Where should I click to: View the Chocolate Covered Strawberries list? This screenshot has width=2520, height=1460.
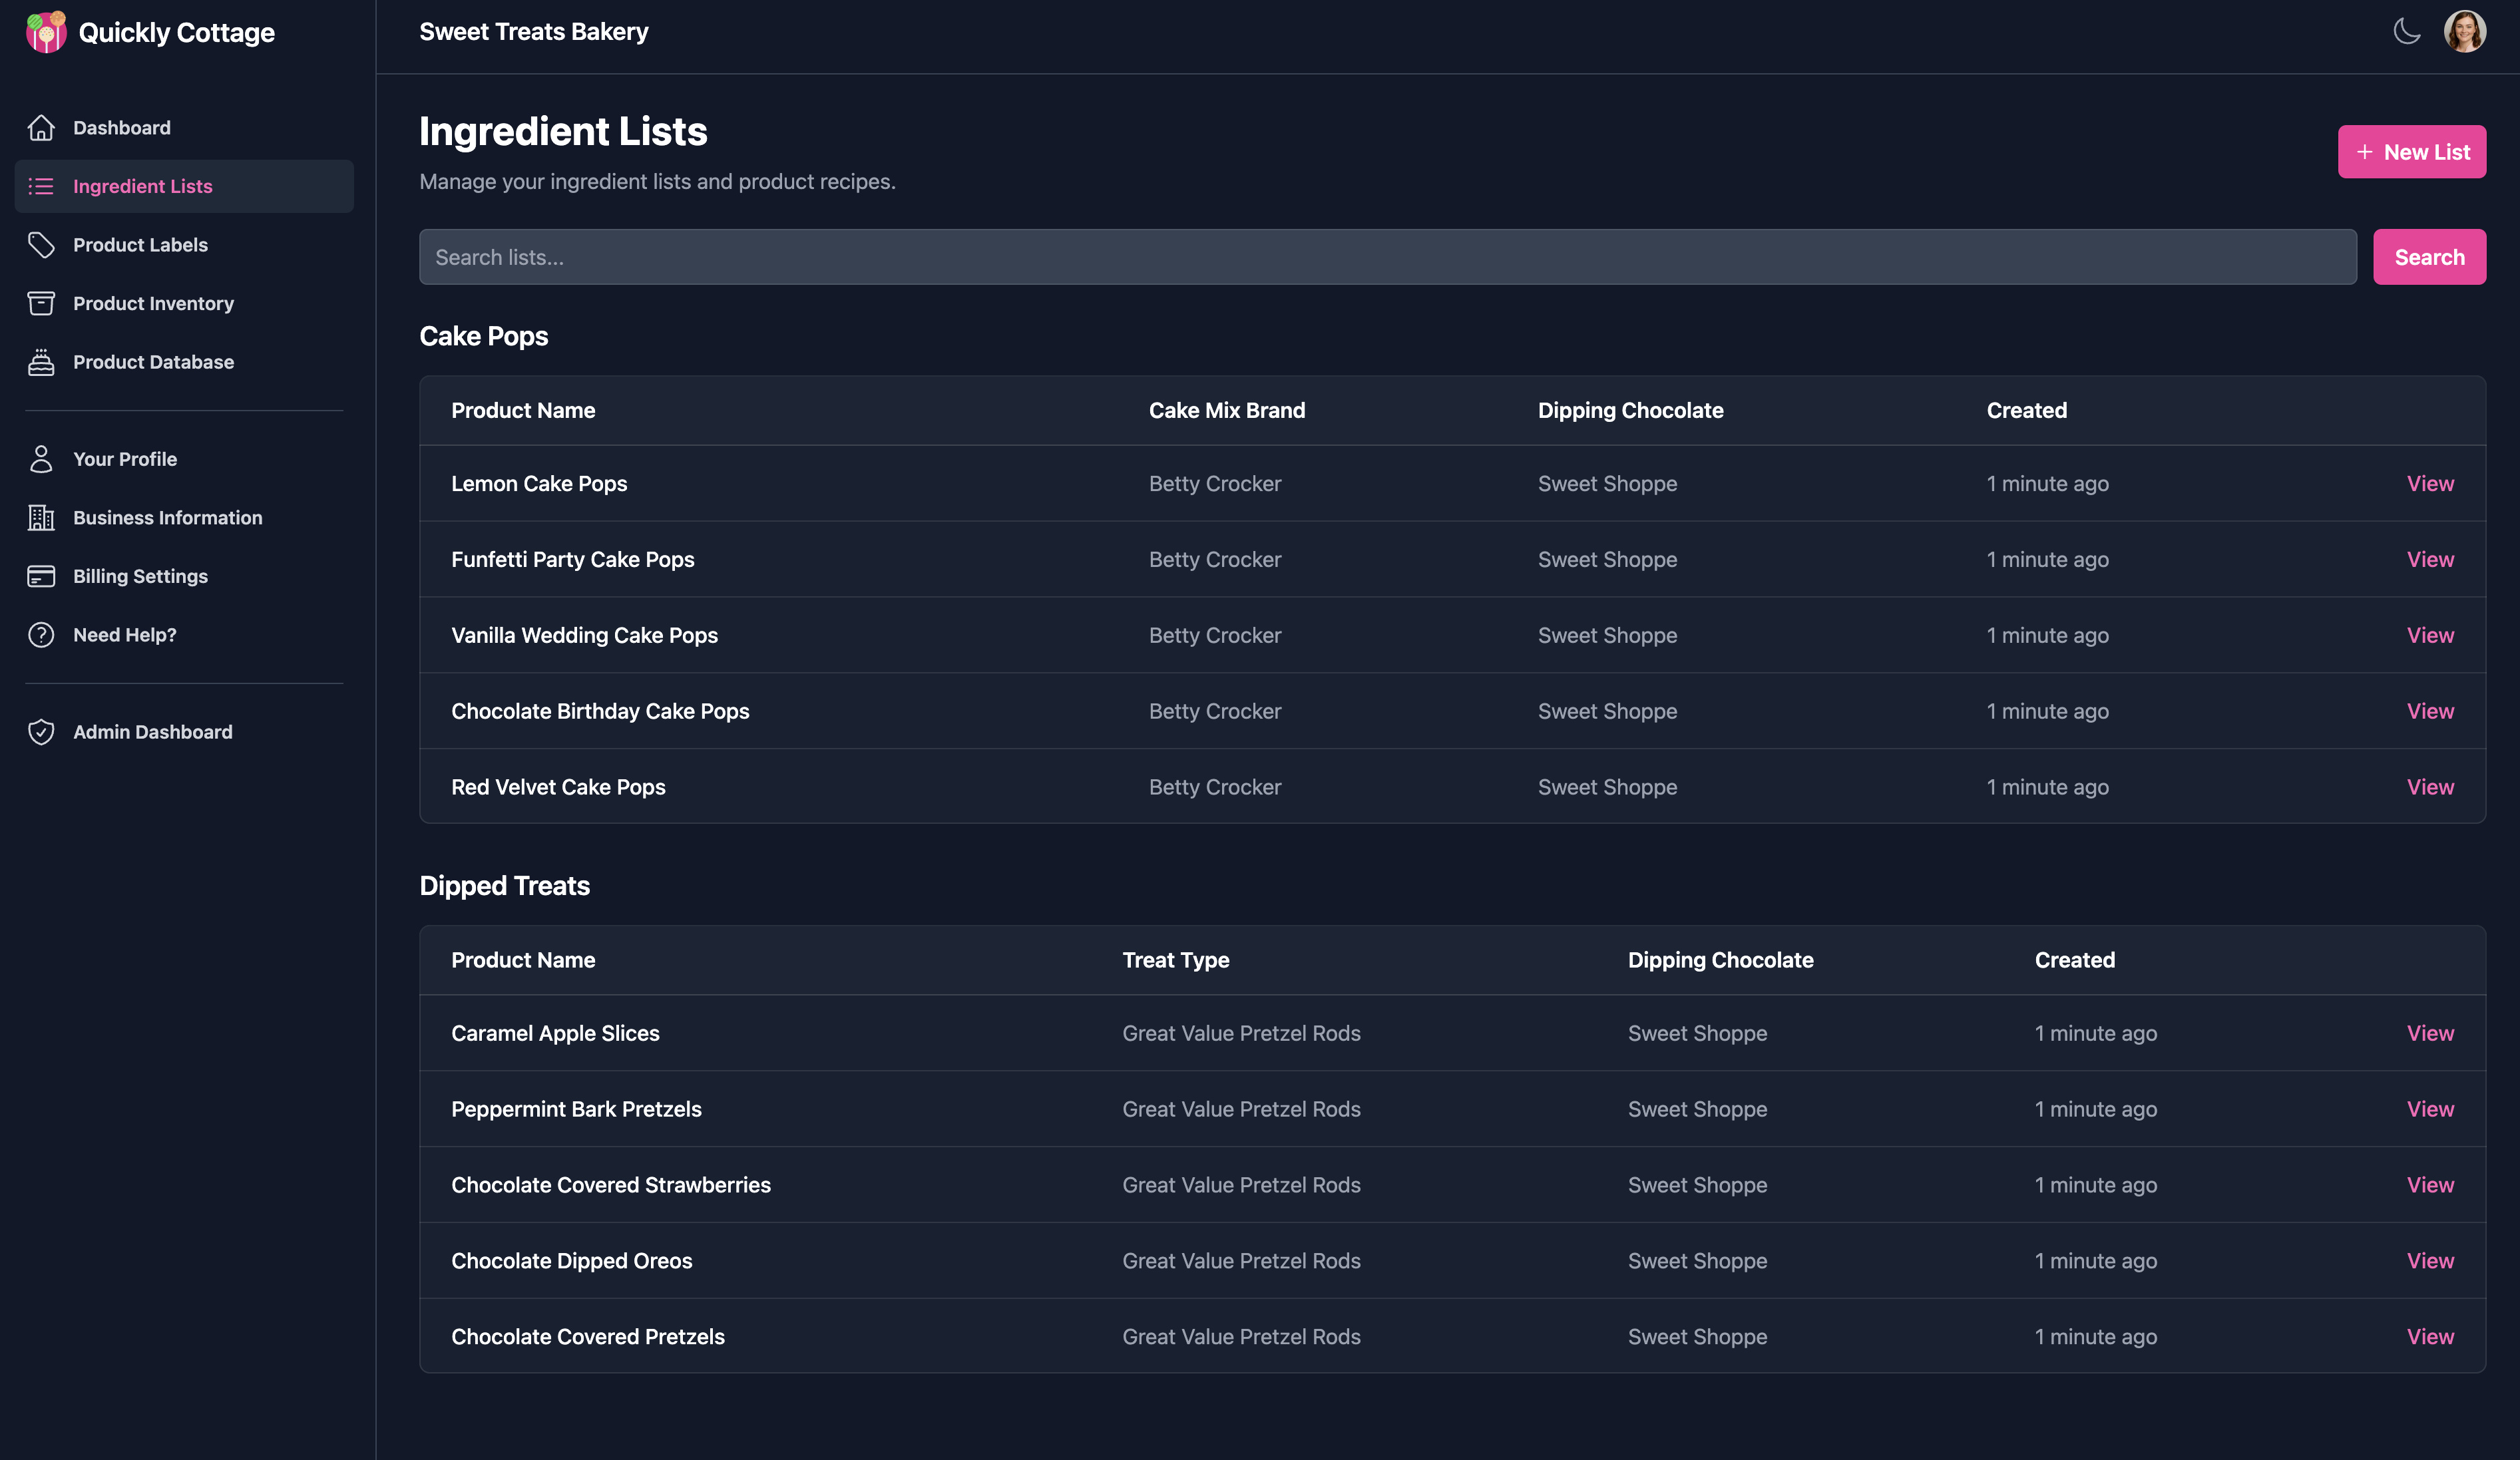pyautogui.click(x=2430, y=1185)
